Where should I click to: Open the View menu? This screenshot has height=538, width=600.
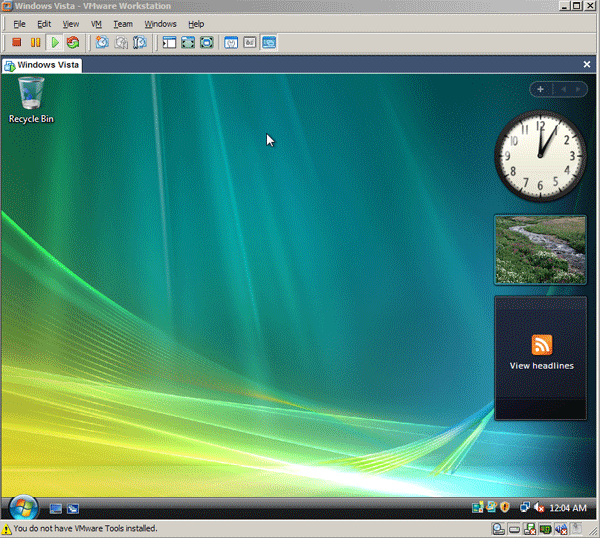(71, 24)
